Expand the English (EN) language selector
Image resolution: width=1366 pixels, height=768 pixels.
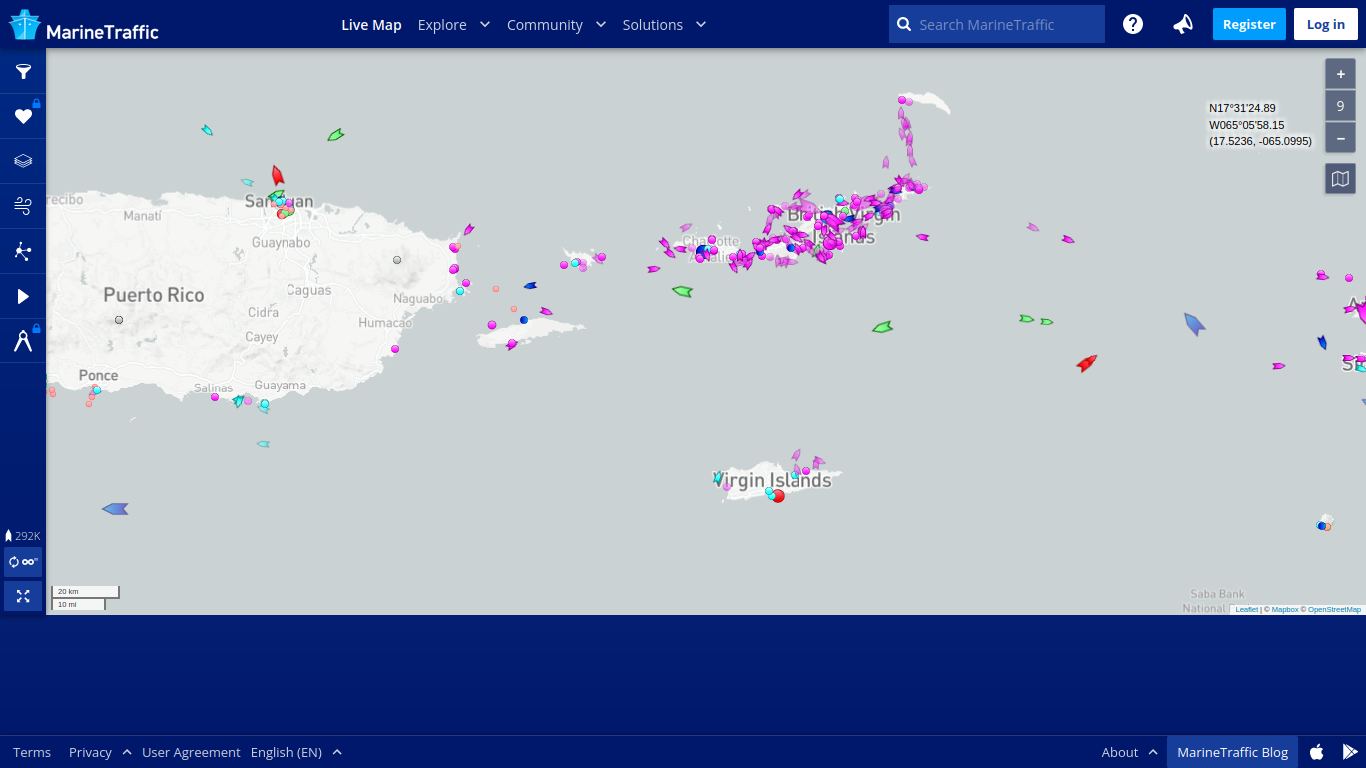pos(296,752)
